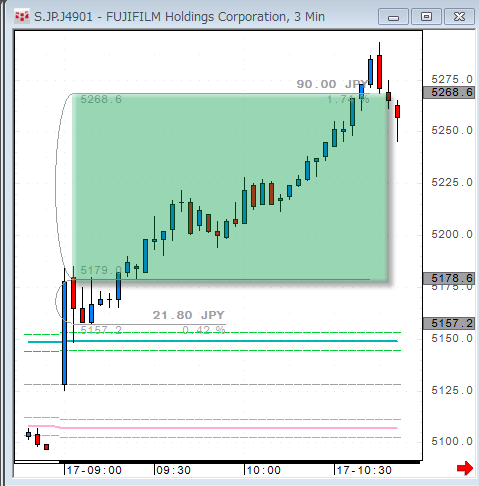The image size is (479, 486).
Task: Click the 17-09:00 time axis label
Action: point(94,470)
